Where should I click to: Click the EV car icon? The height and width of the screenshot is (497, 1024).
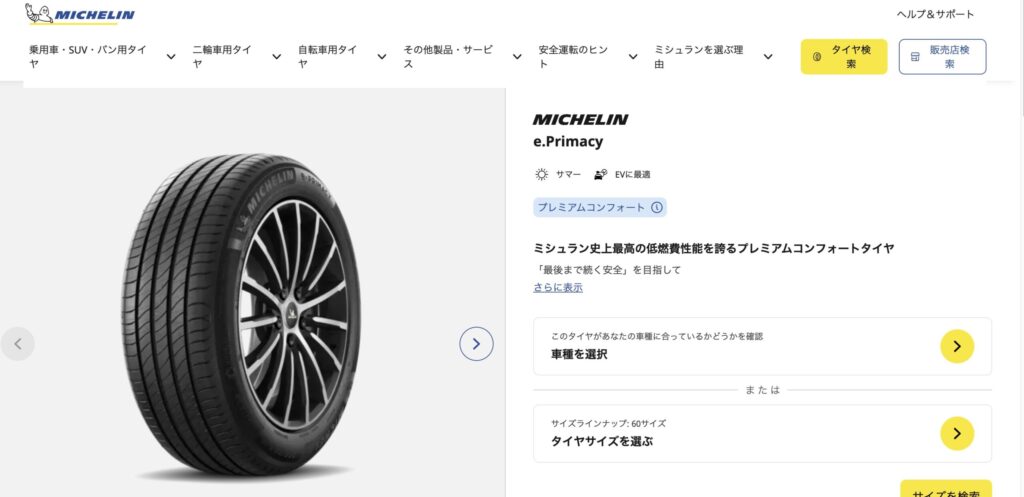pyautogui.click(x=600, y=174)
